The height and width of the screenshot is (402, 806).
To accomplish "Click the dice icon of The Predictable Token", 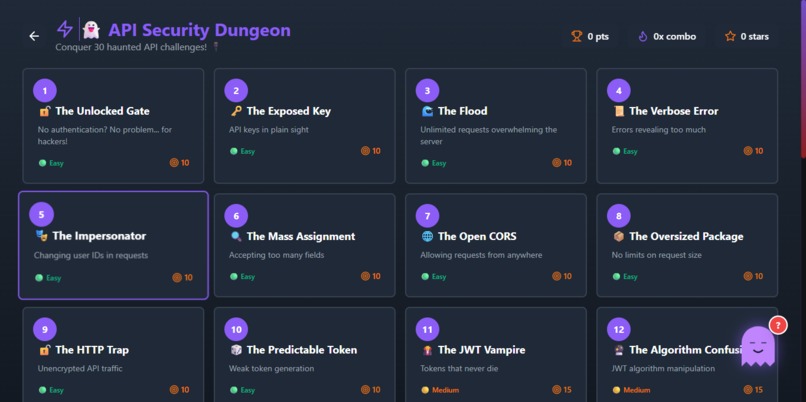I will point(236,350).
